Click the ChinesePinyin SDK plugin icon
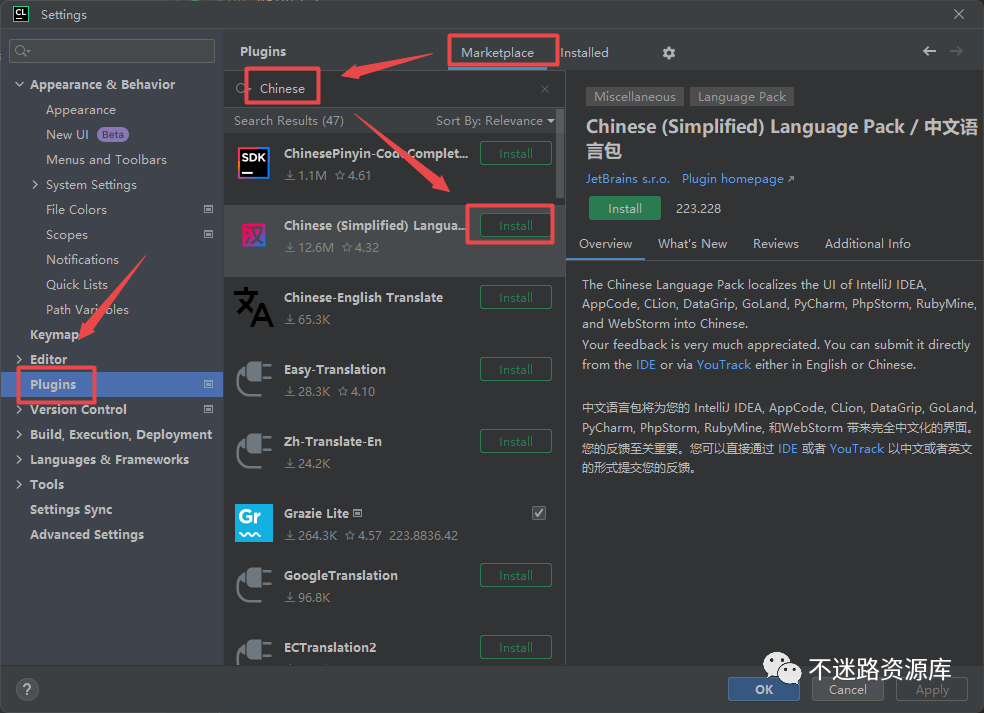 pyautogui.click(x=254, y=163)
